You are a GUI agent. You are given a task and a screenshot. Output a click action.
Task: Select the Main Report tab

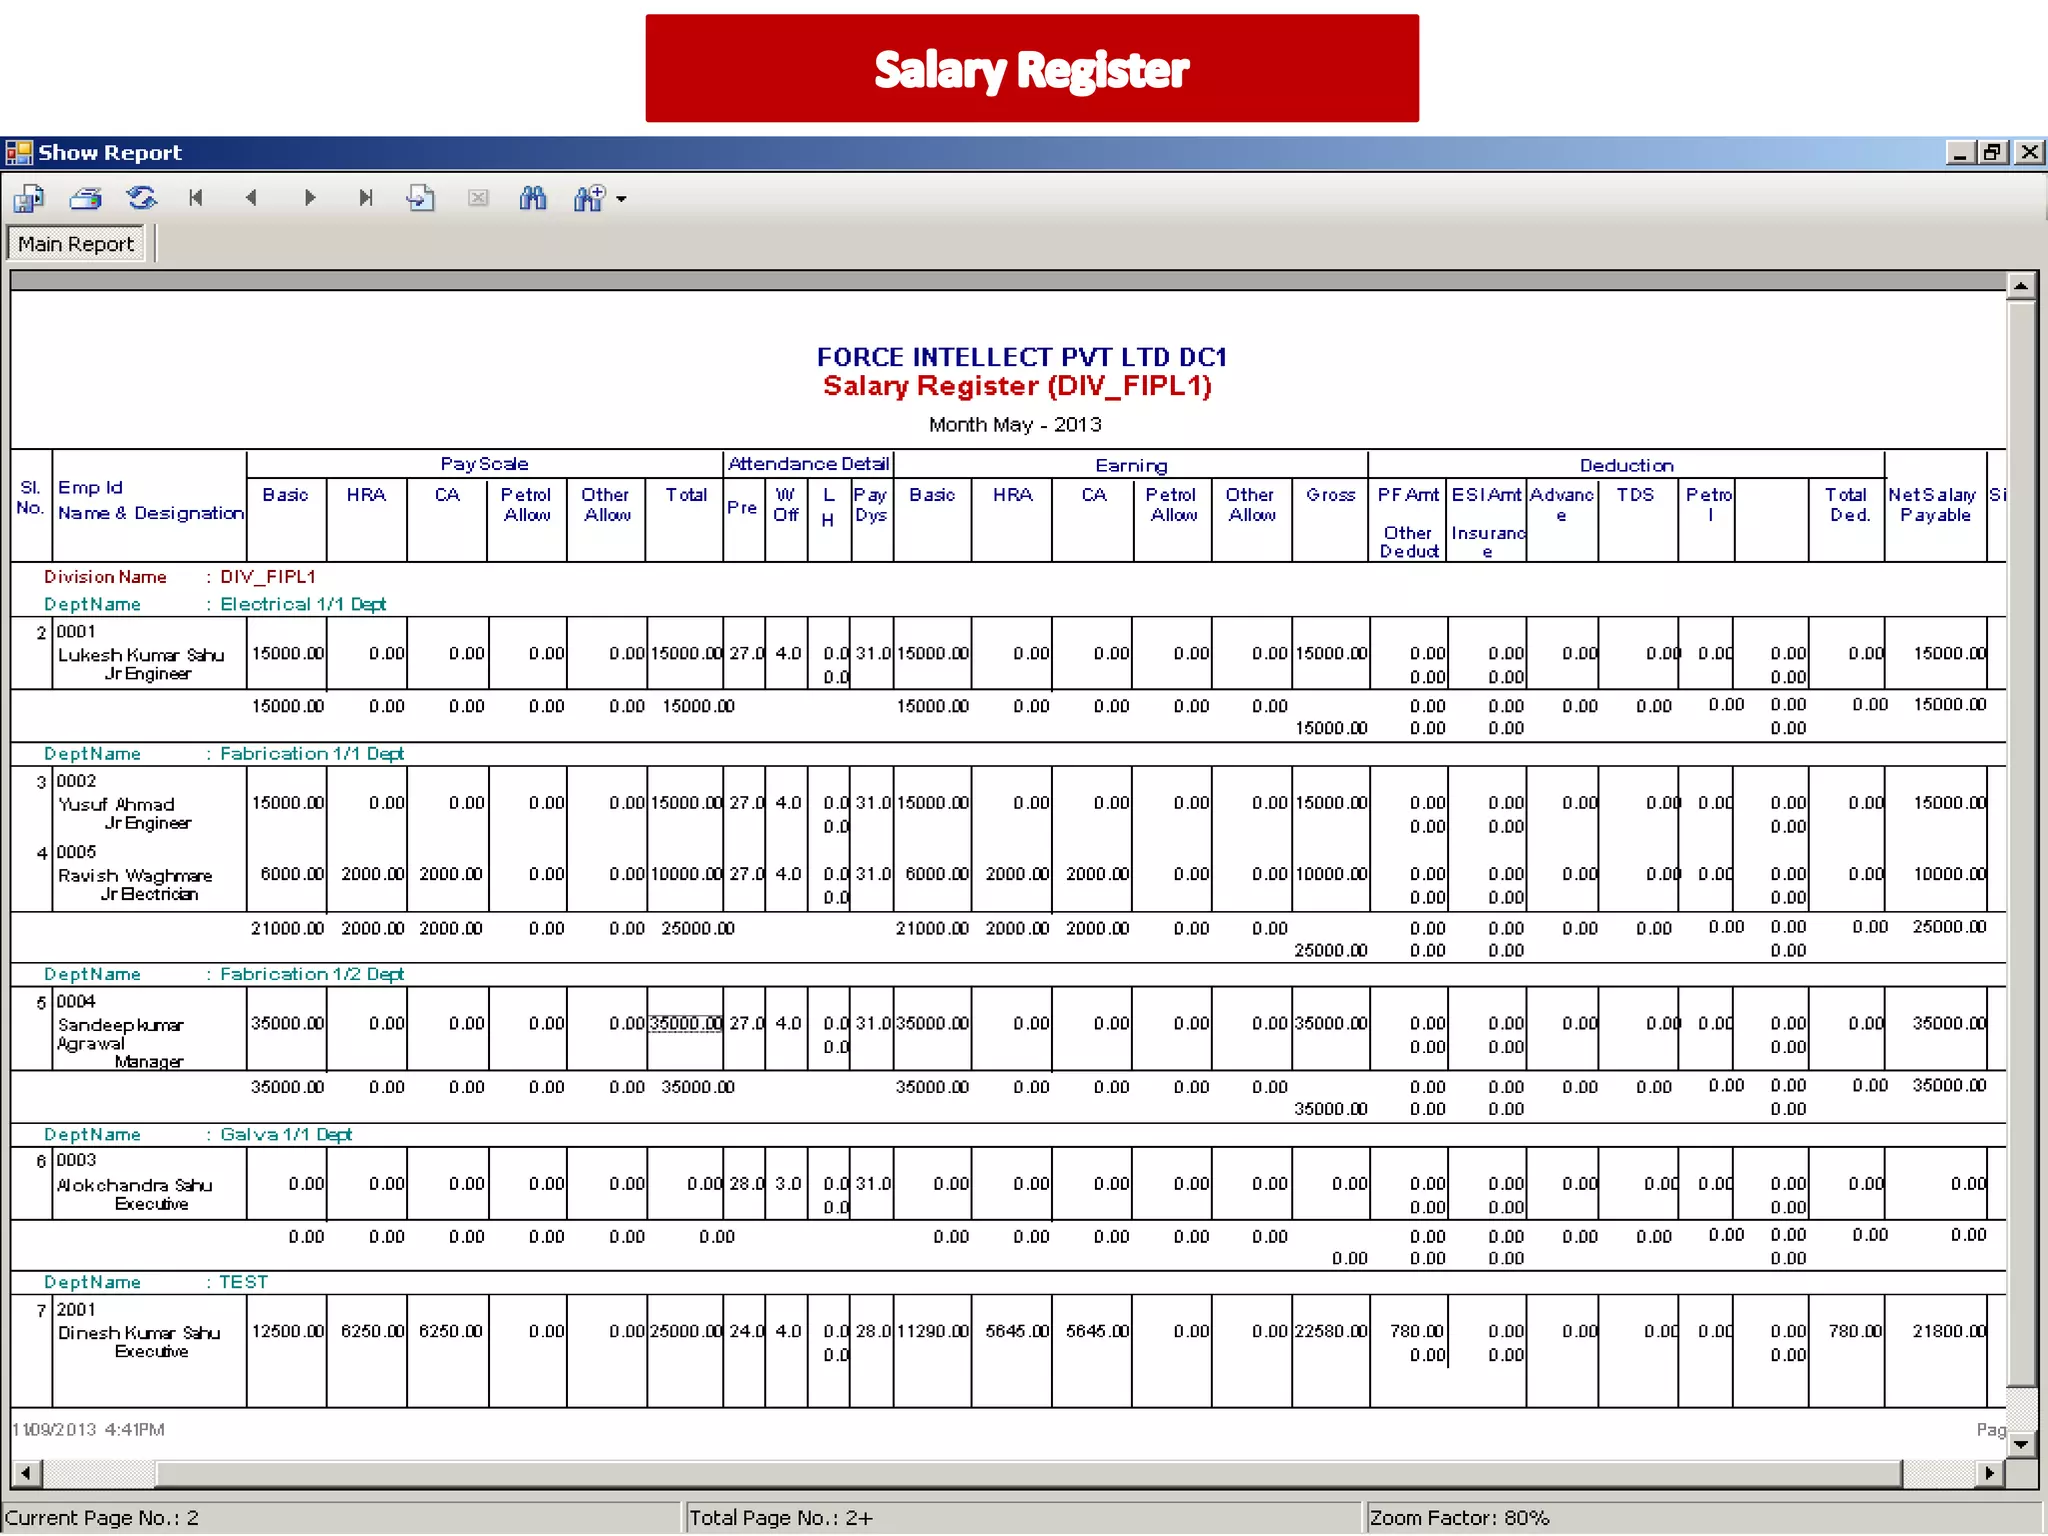click(x=76, y=244)
